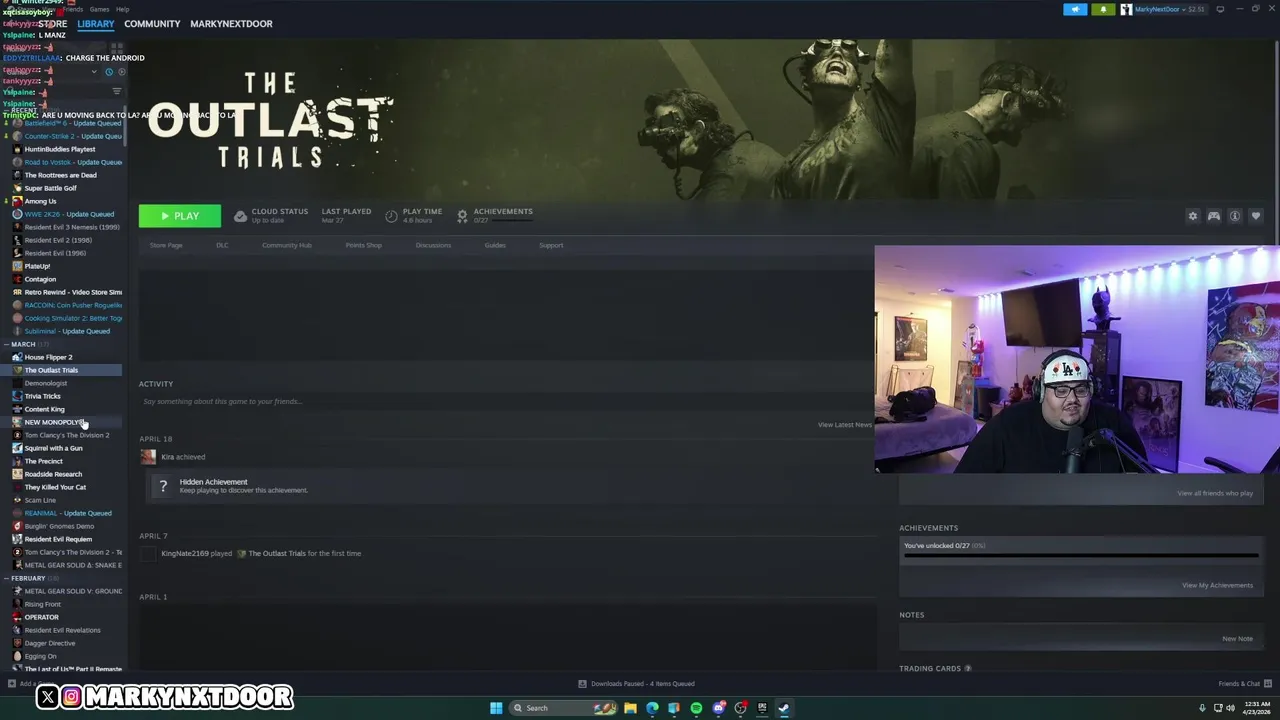Click Play Time clock icon
1280x720 pixels.
(391, 216)
